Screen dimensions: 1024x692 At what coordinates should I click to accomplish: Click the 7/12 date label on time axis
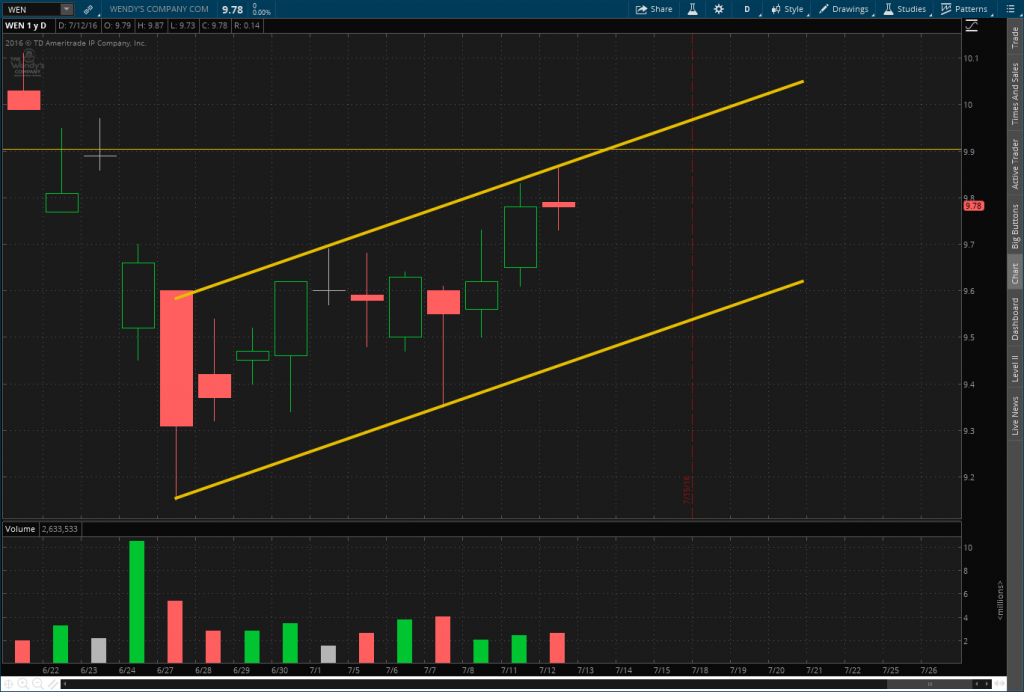pos(547,670)
